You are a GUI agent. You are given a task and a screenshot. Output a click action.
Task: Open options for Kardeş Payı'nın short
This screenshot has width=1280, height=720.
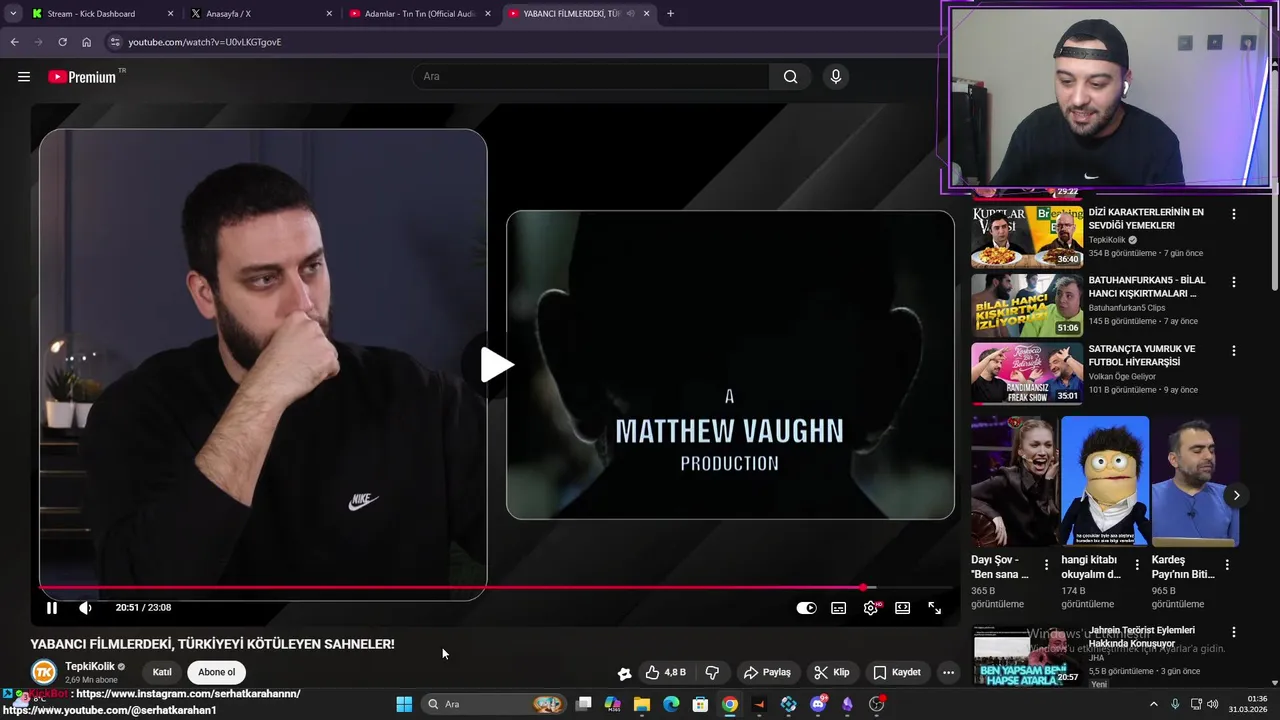click(x=1227, y=565)
